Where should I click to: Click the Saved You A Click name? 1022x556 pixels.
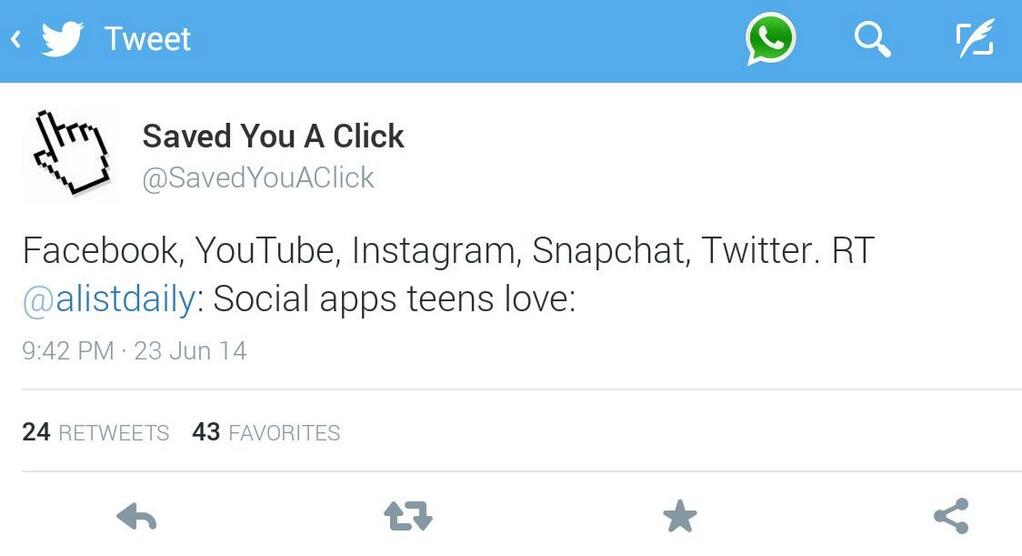(273, 136)
